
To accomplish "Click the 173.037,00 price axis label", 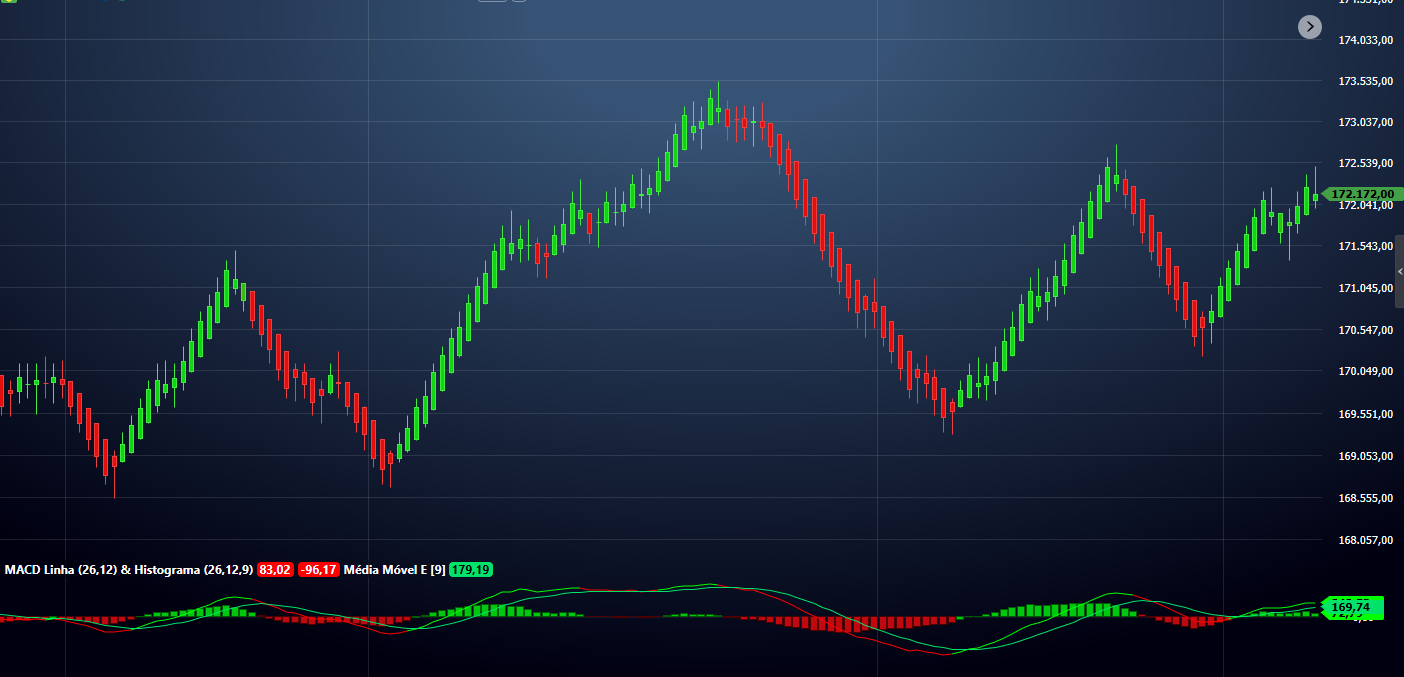I will coord(1366,122).
